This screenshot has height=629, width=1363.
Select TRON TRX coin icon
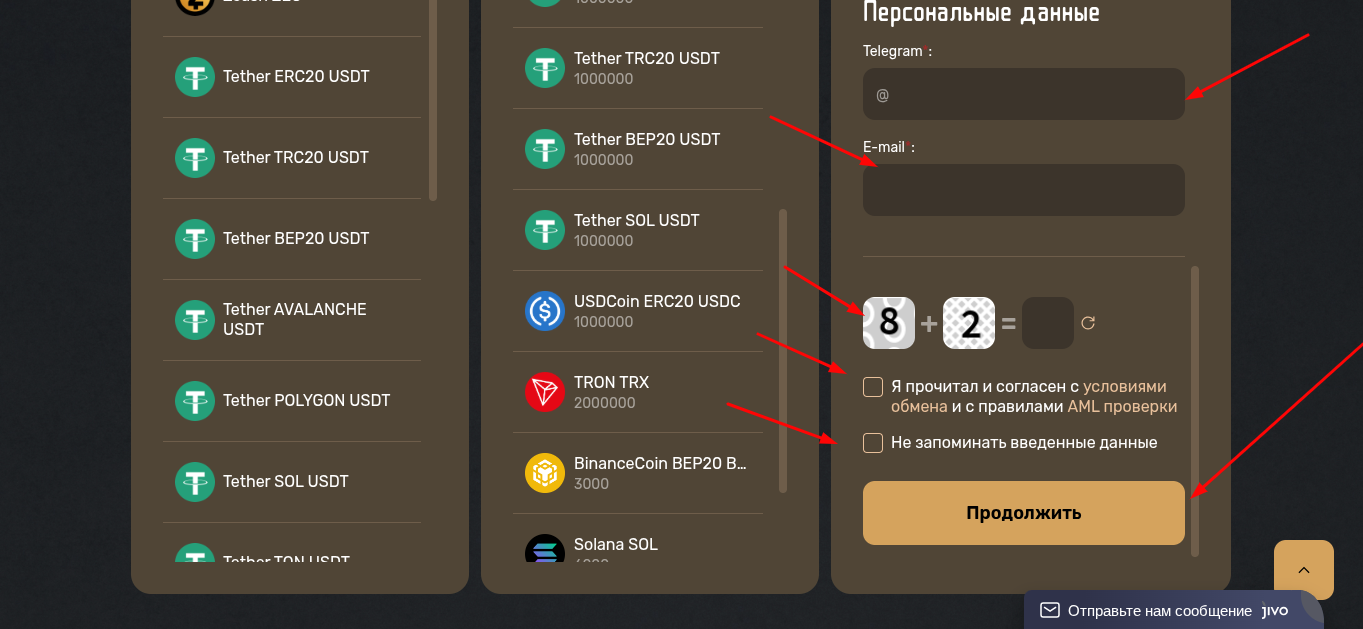tap(545, 392)
